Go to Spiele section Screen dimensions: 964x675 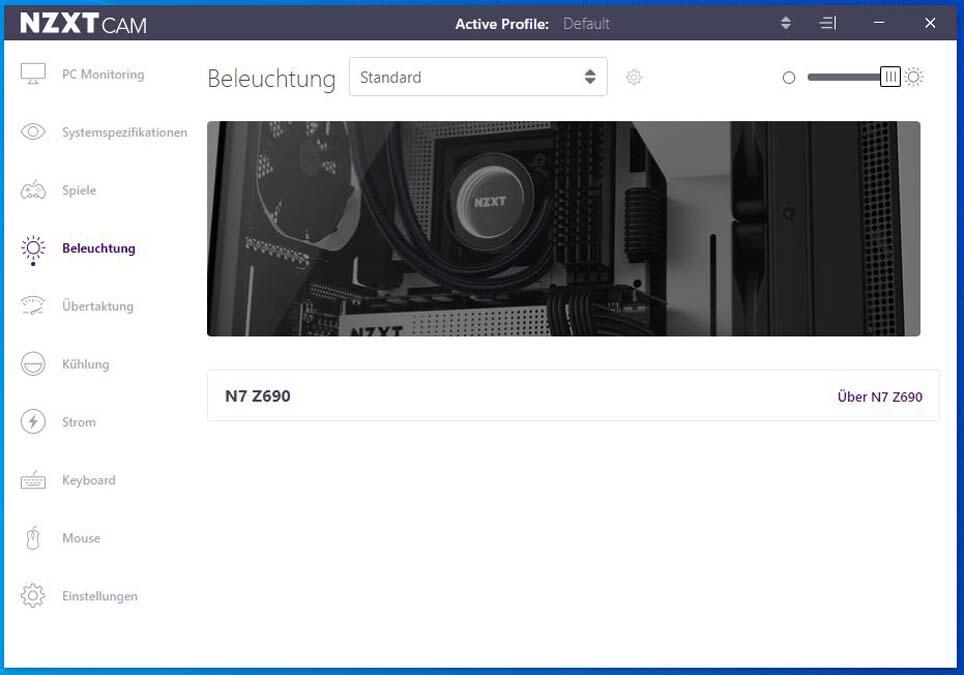click(79, 190)
